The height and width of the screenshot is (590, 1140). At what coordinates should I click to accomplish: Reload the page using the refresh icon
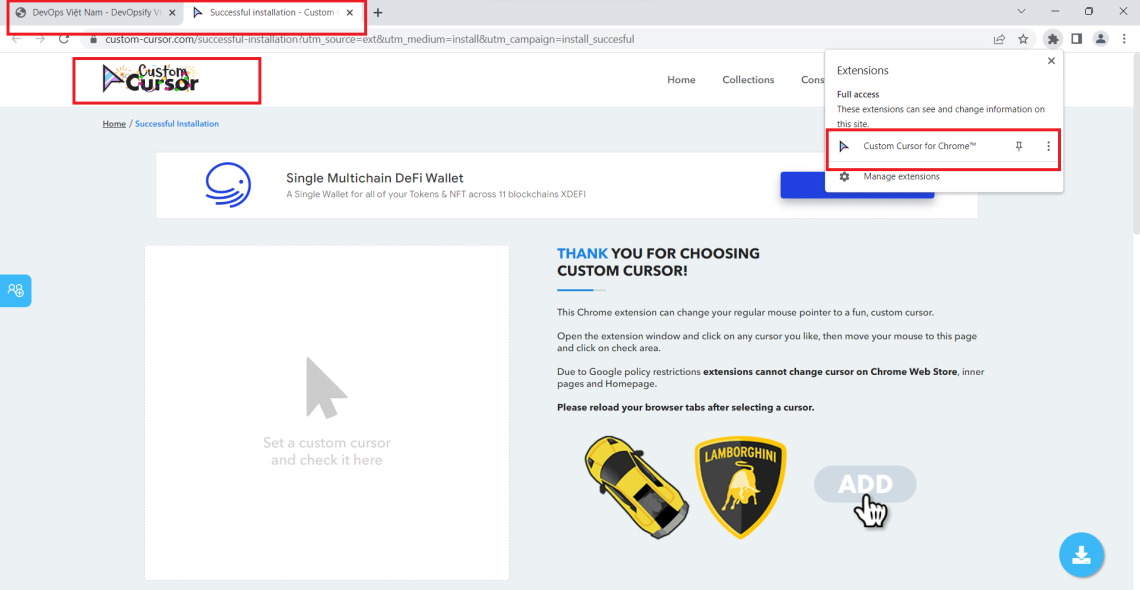coord(63,39)
